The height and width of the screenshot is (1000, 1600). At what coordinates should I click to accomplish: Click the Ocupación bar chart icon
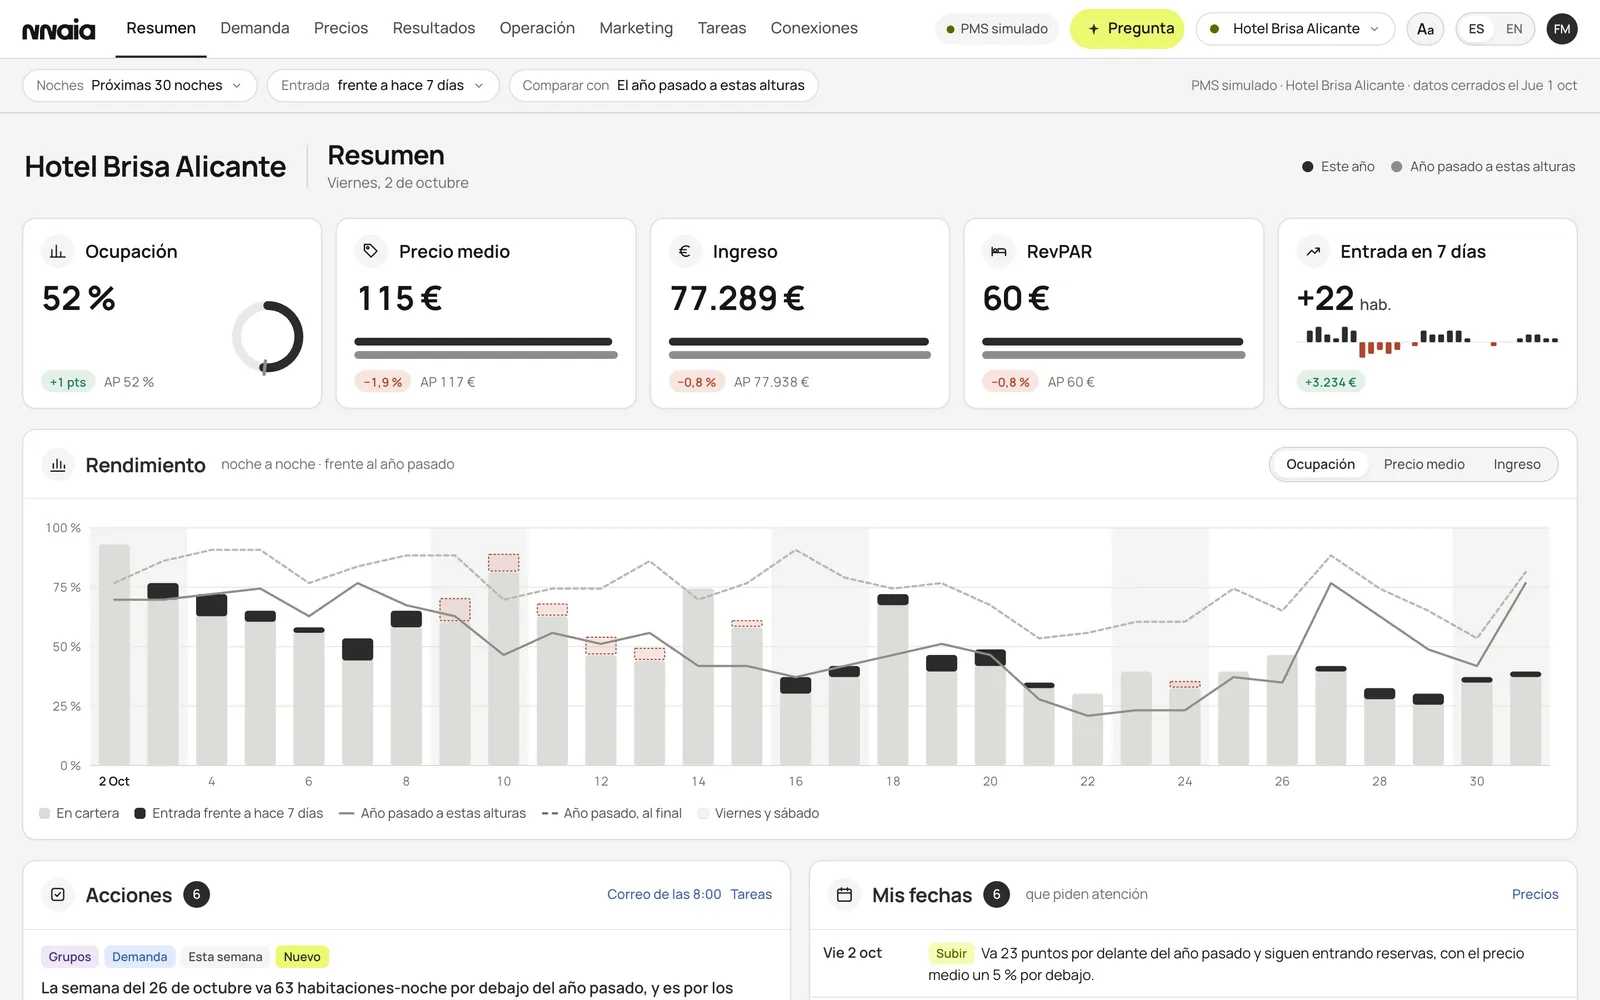point(58,251)
